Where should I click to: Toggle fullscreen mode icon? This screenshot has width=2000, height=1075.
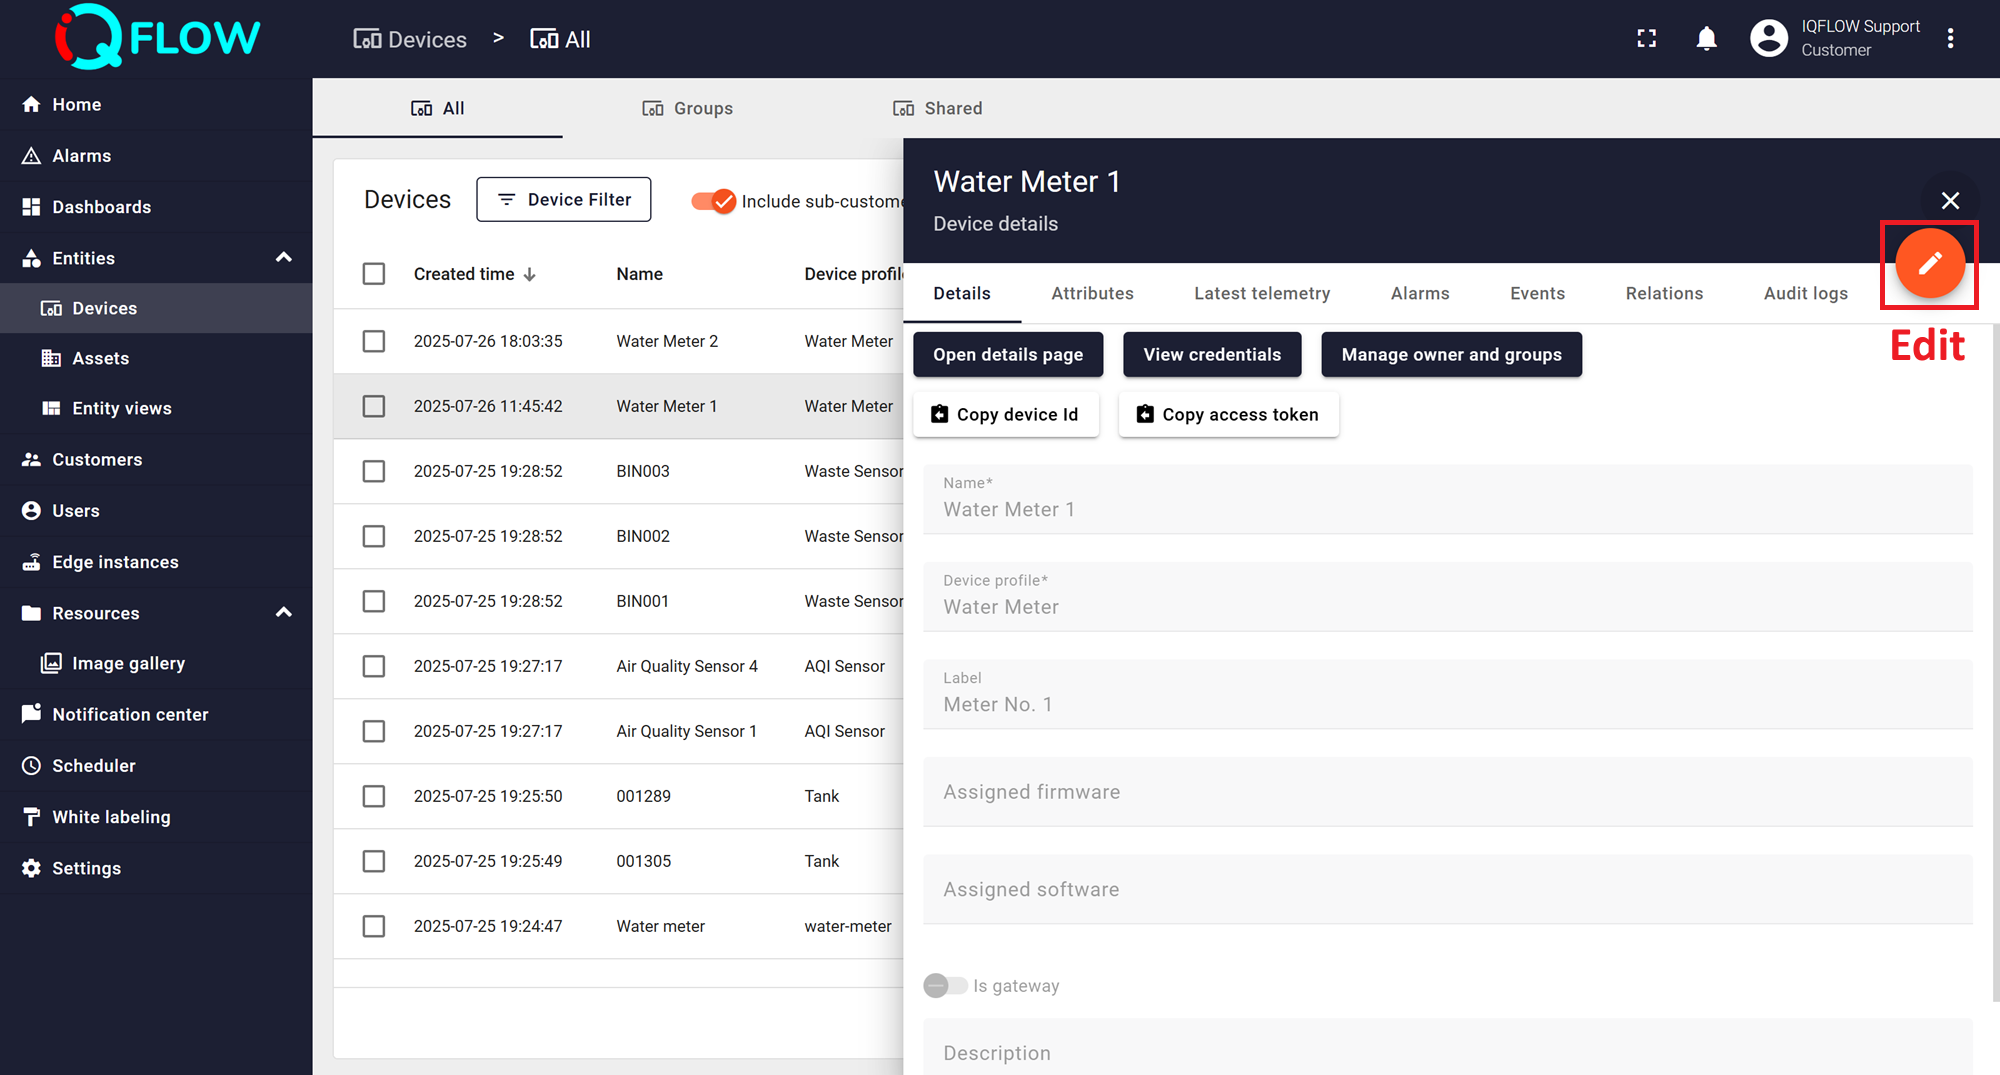click(x=1646, y=39)
